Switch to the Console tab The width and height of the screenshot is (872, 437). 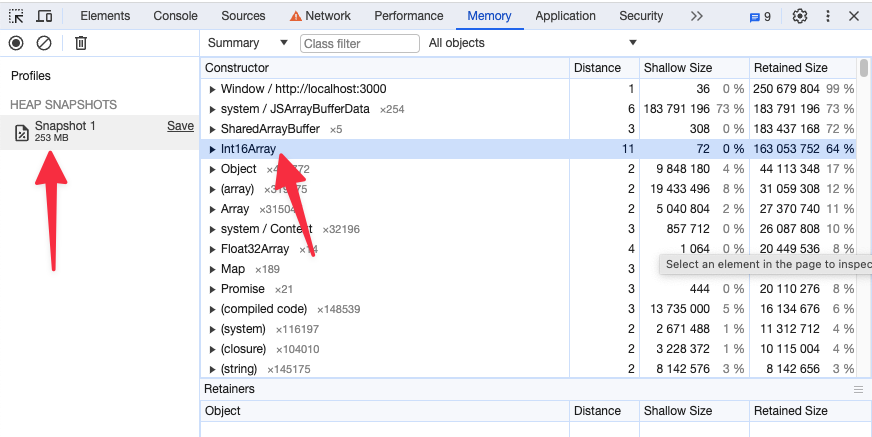[x=175, y=16]
